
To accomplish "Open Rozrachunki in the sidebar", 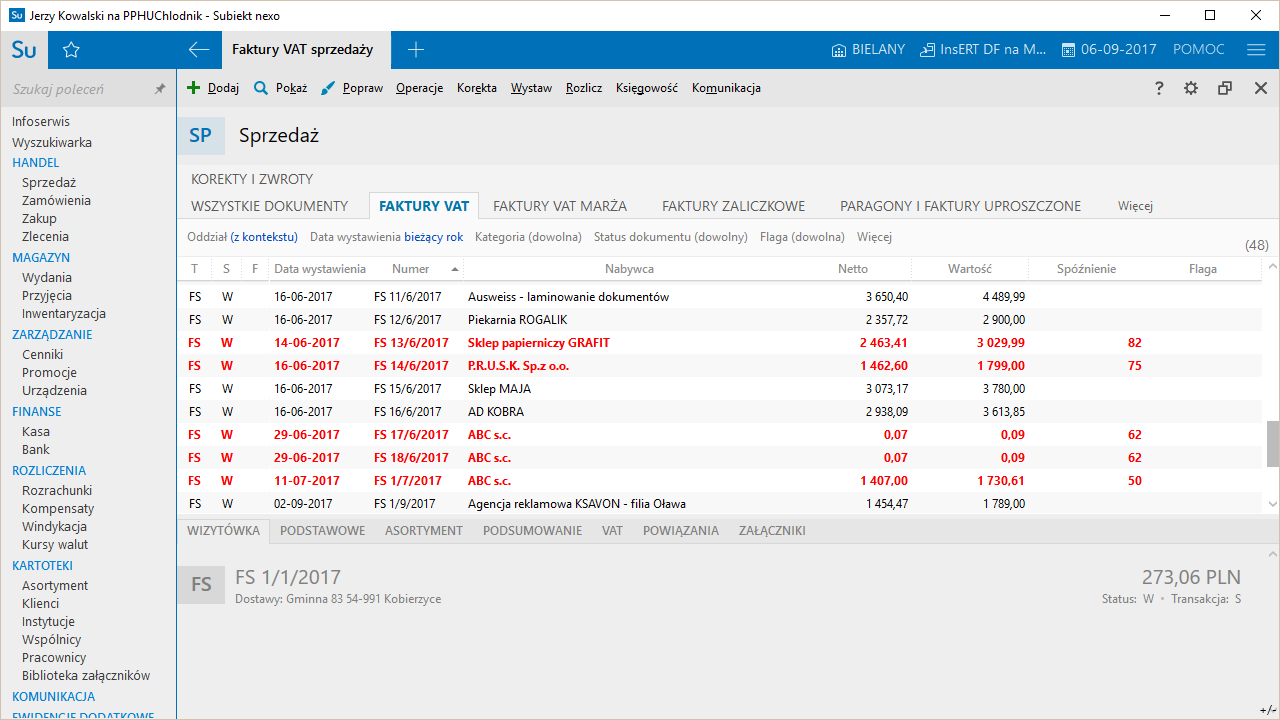I will tap(57, 490).
